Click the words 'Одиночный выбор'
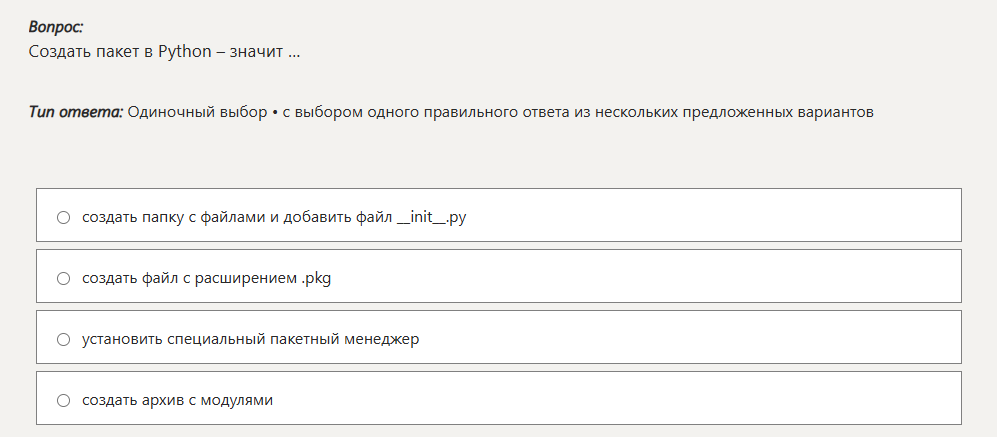Viewport: 997px width, 437px height. tap(198, 113)
